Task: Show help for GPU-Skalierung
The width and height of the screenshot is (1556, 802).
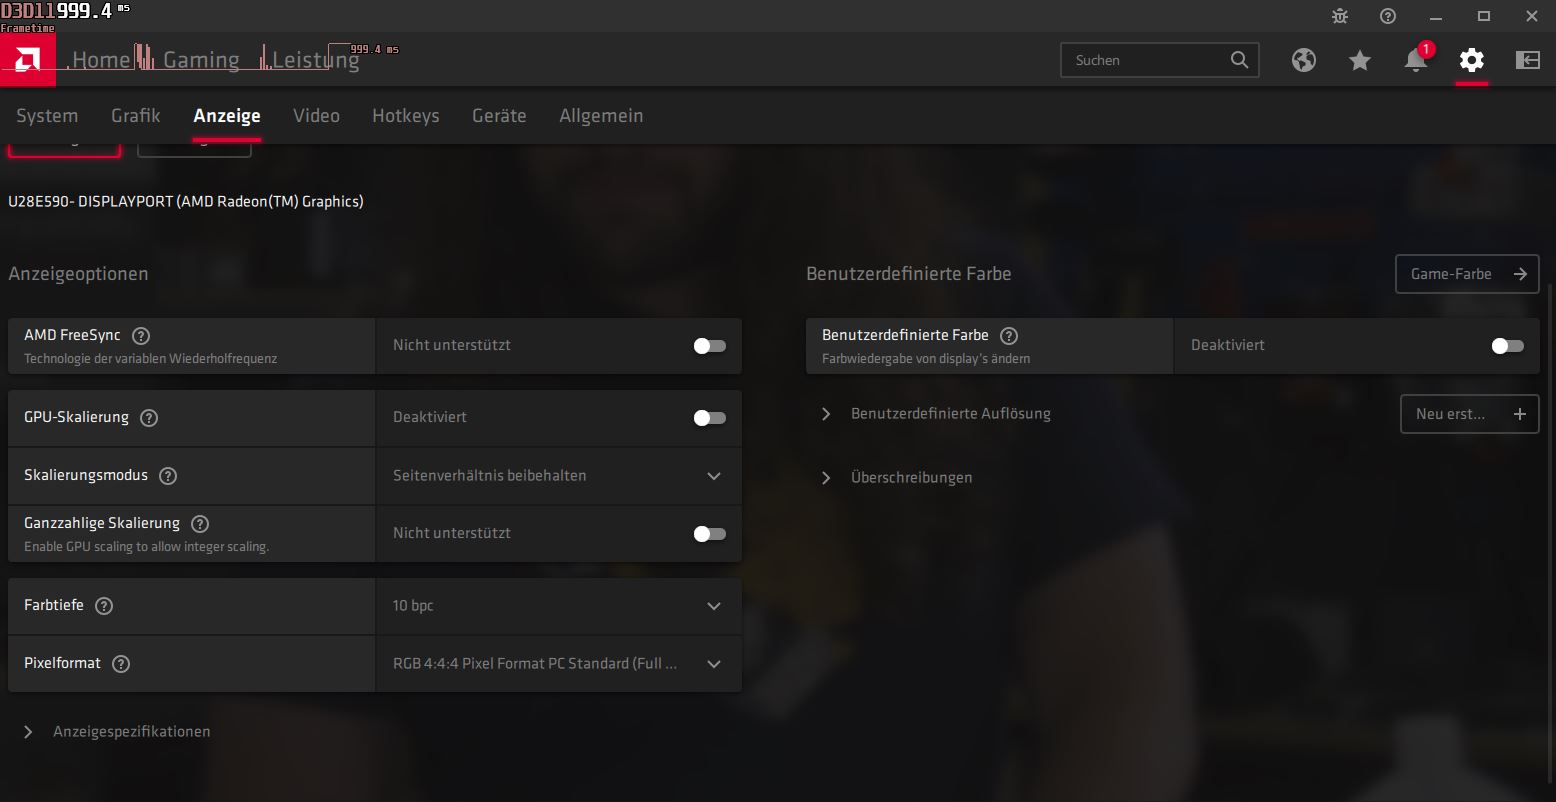Action: (x=149, y=418)
